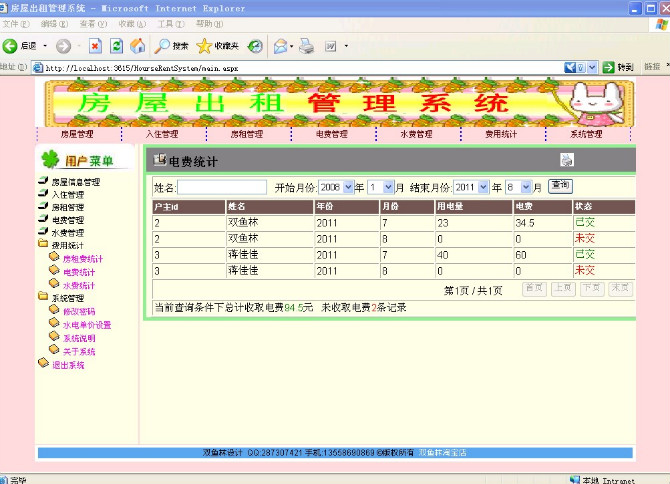Open the address bar history dropdown arrow
670x484 pixels.
[x=592, y=67]
